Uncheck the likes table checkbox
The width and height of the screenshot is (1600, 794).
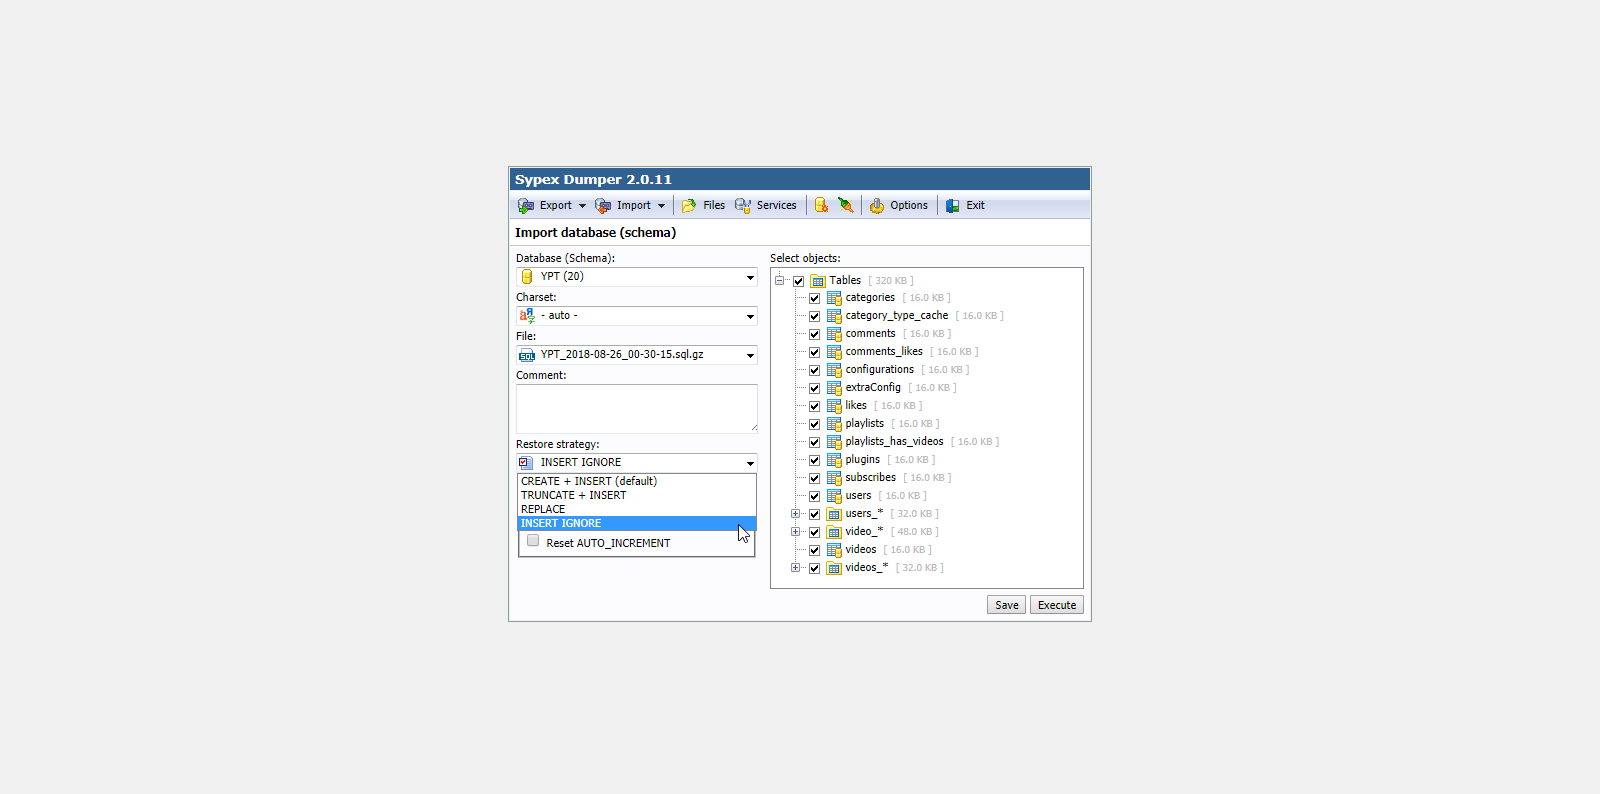[x=815, y=406]
